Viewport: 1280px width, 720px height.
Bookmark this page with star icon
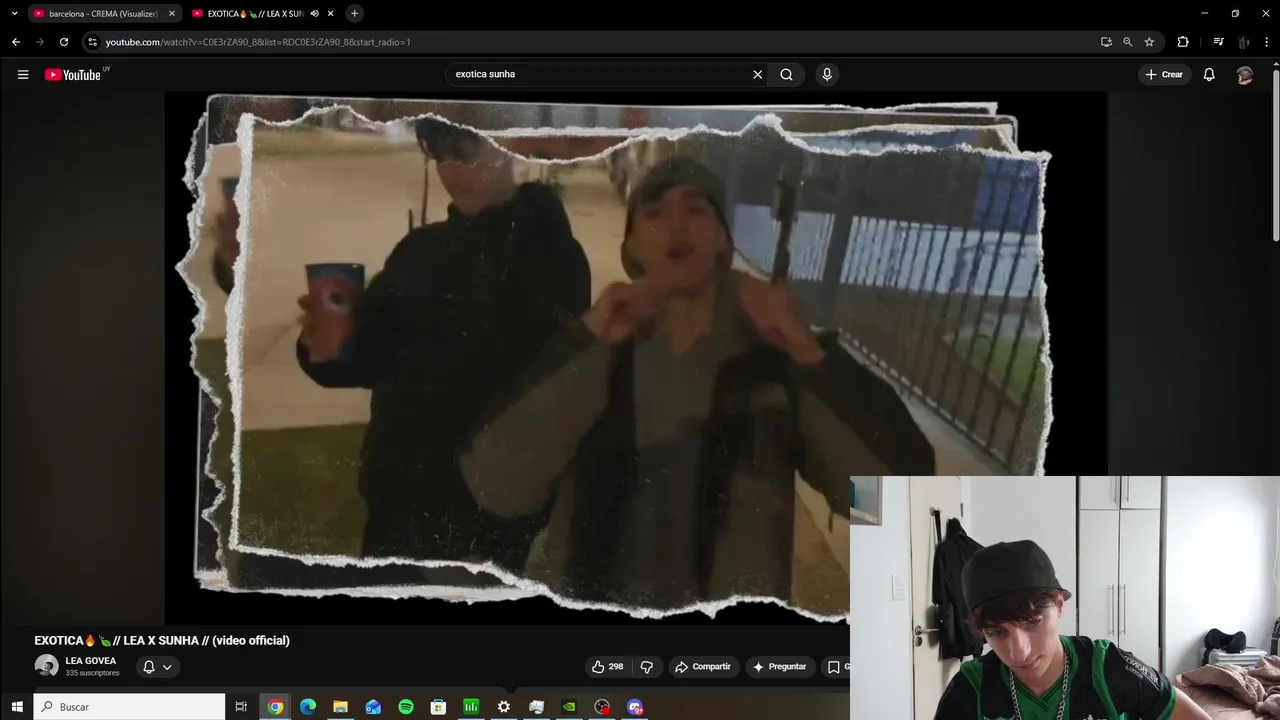point(1150,42)
